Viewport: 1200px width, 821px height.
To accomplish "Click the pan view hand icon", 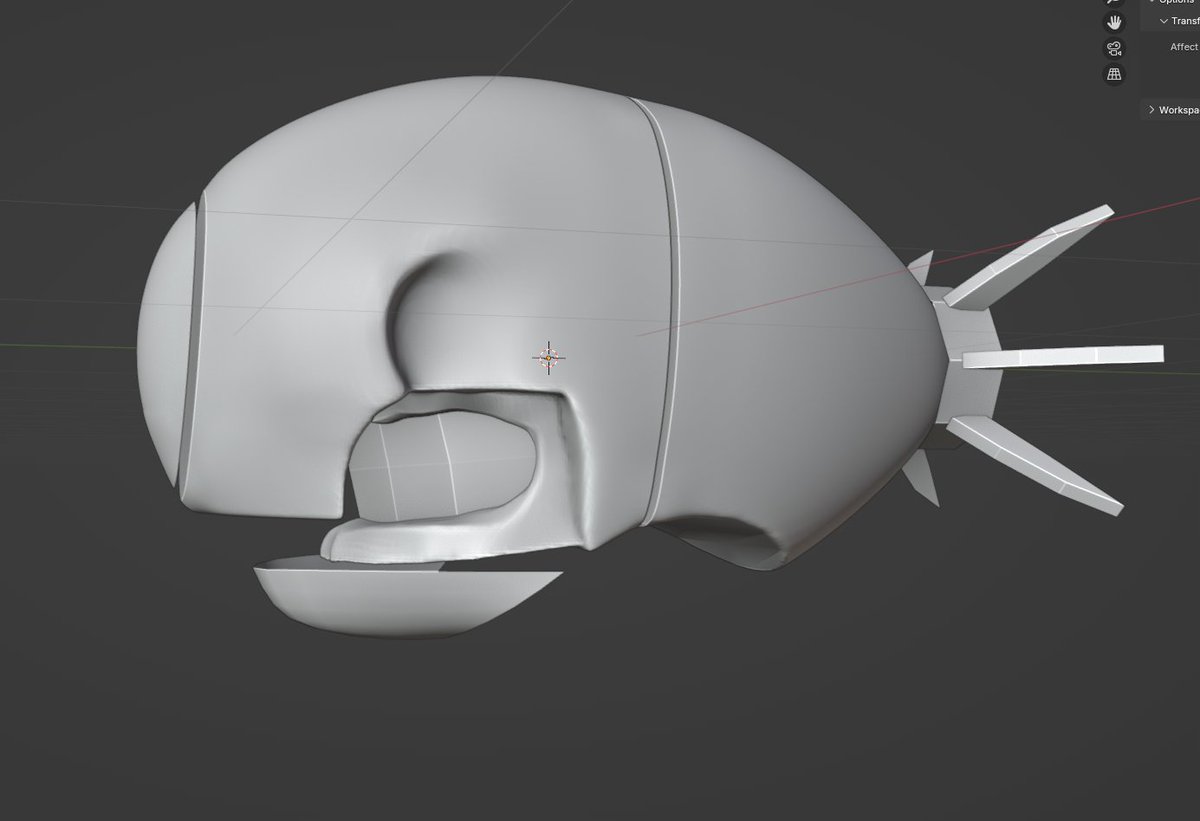I will point(1113,22).
